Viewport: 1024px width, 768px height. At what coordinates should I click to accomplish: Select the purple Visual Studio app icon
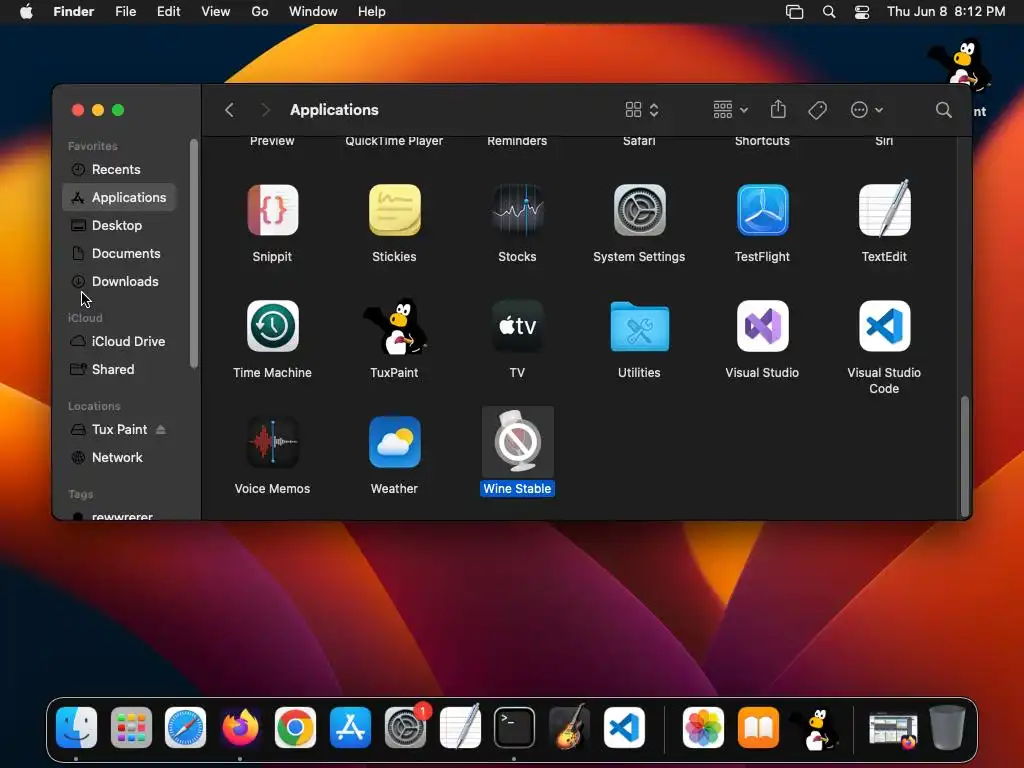[762, 326]
